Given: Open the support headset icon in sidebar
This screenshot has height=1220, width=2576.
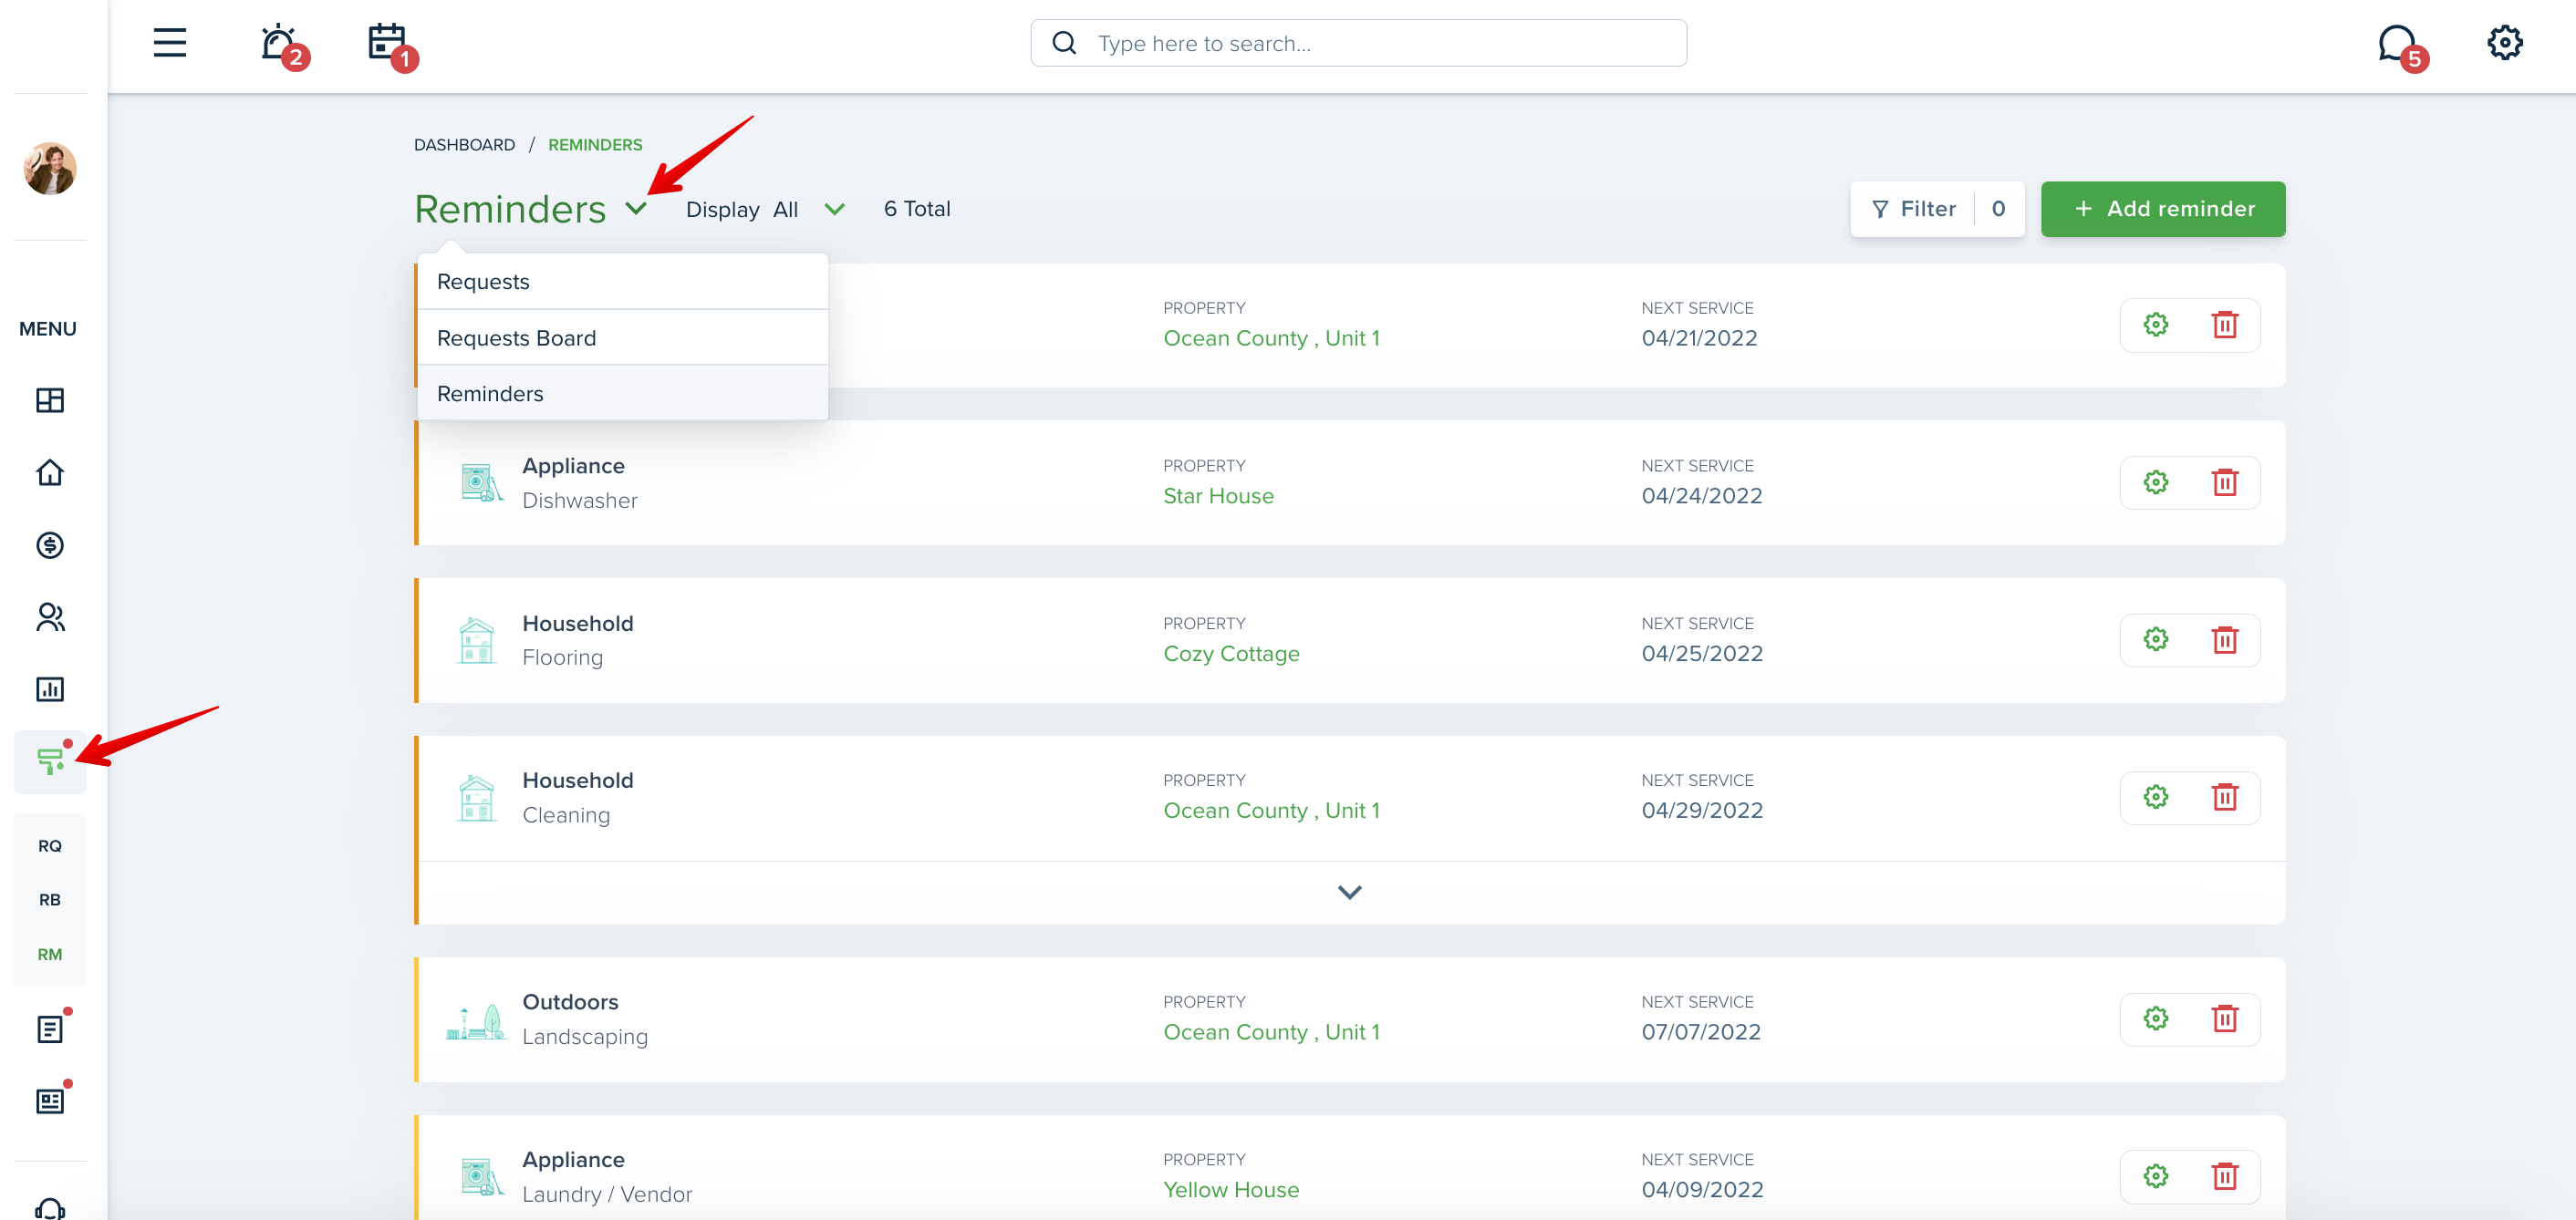Looking at the screenshot, I should 50,1209.
